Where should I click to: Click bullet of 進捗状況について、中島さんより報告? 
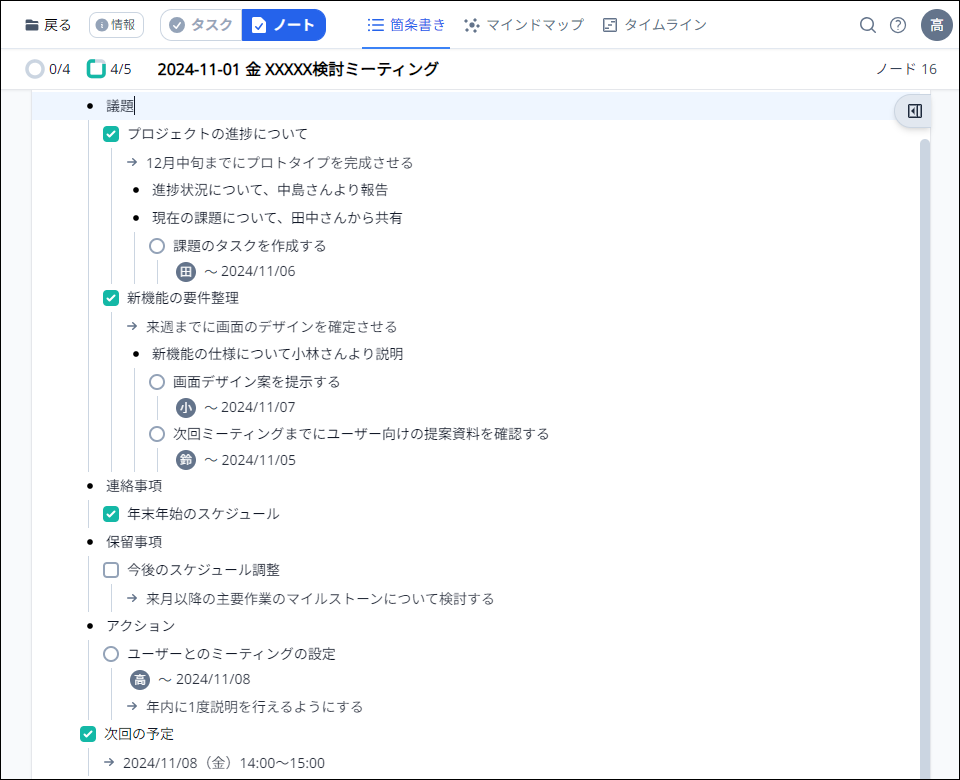[136, 190]
